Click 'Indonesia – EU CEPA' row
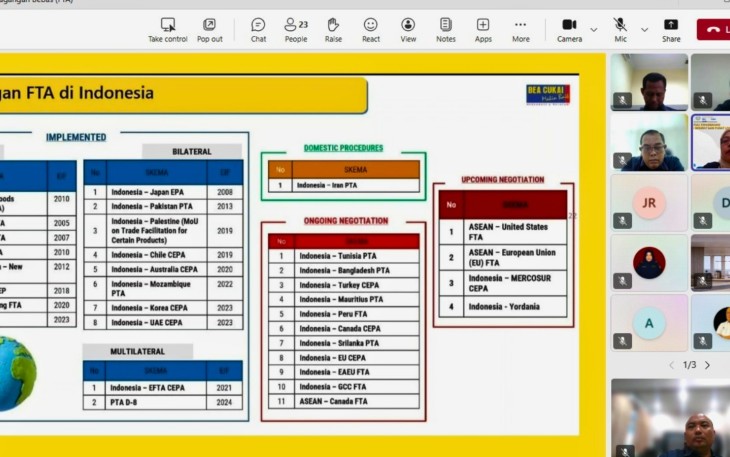 [344, 358]
